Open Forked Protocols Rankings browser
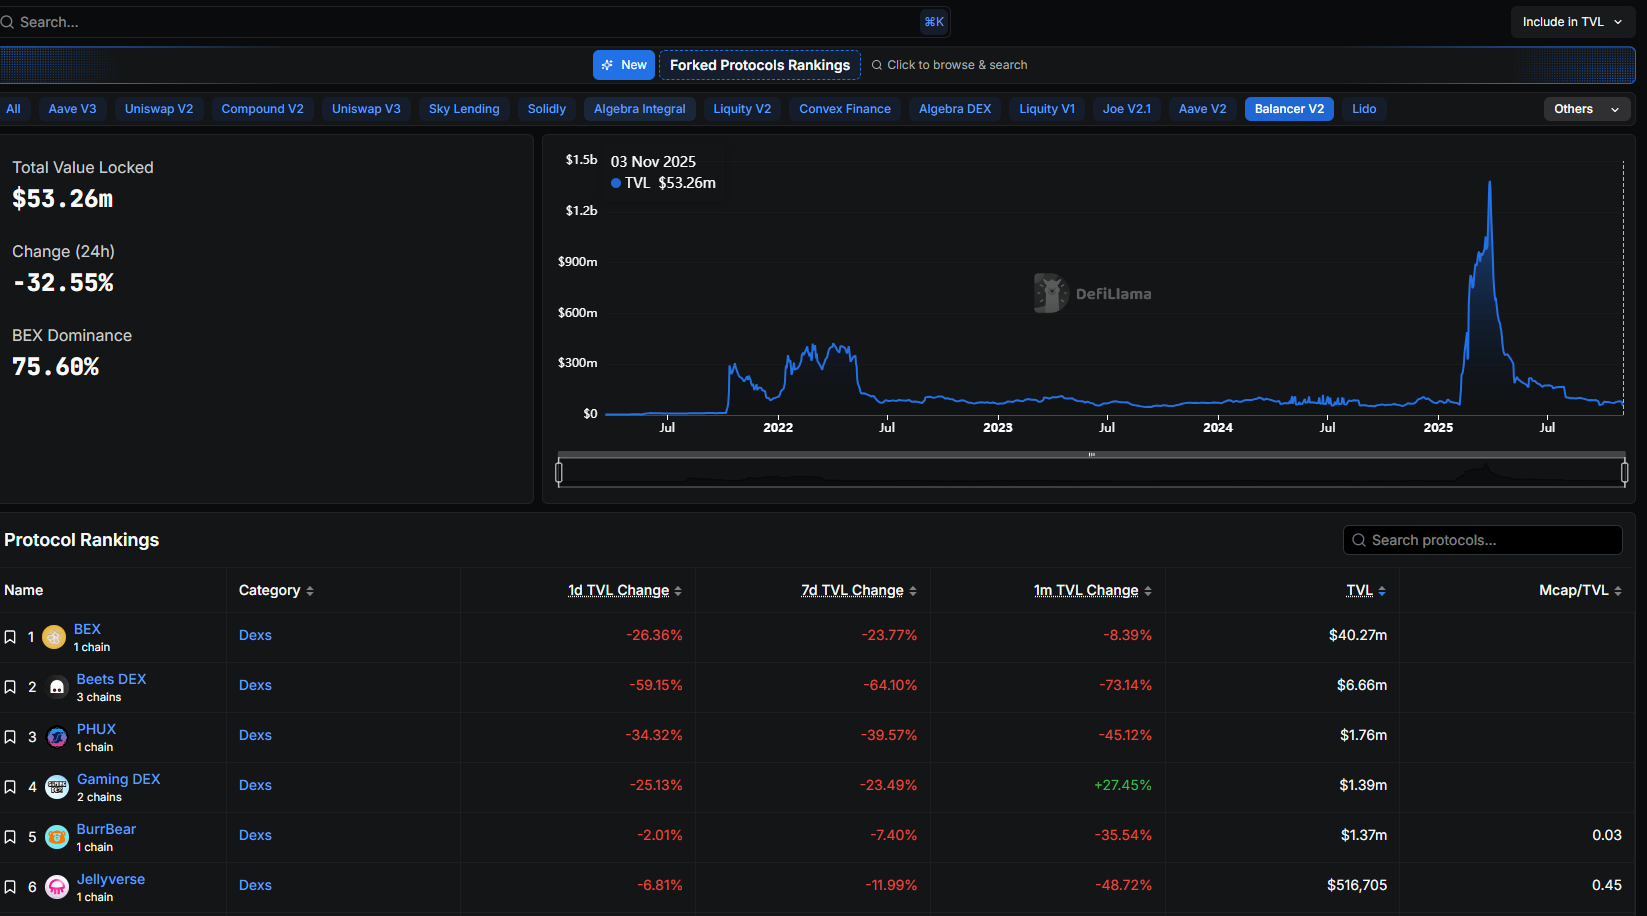The image size is (1647, 916). point(759,65)
